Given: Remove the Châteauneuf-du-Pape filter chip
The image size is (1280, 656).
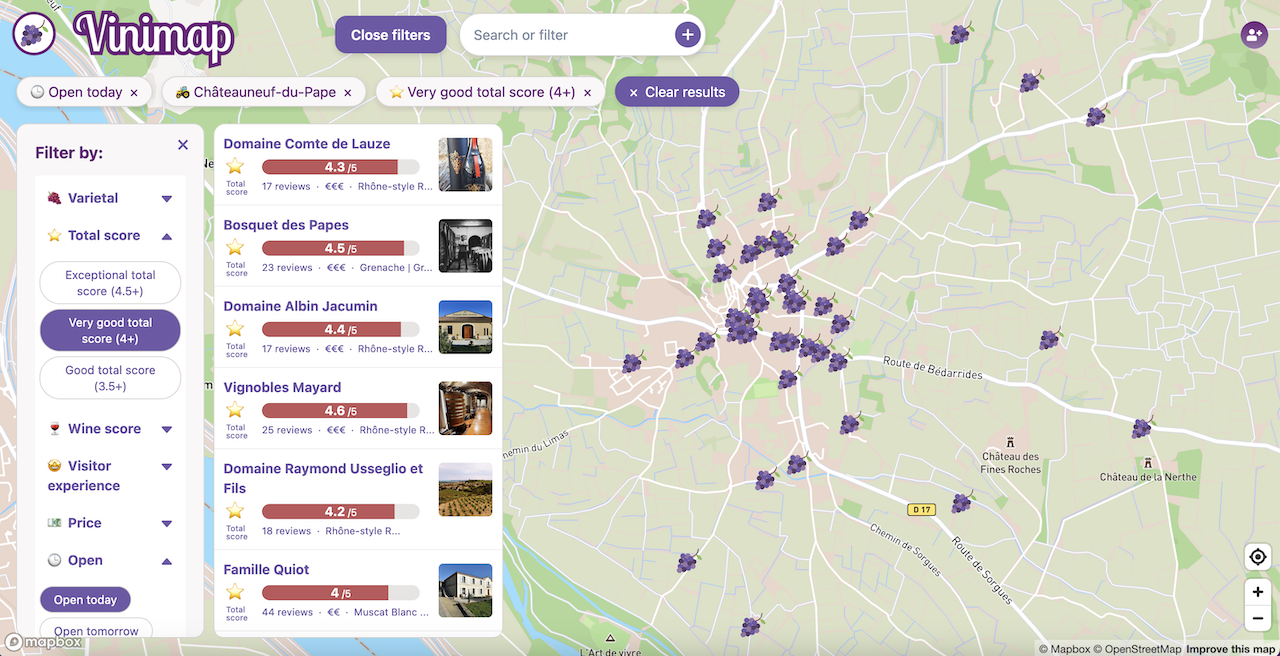Looking at the screenshot, I should (x=348, y=93).
